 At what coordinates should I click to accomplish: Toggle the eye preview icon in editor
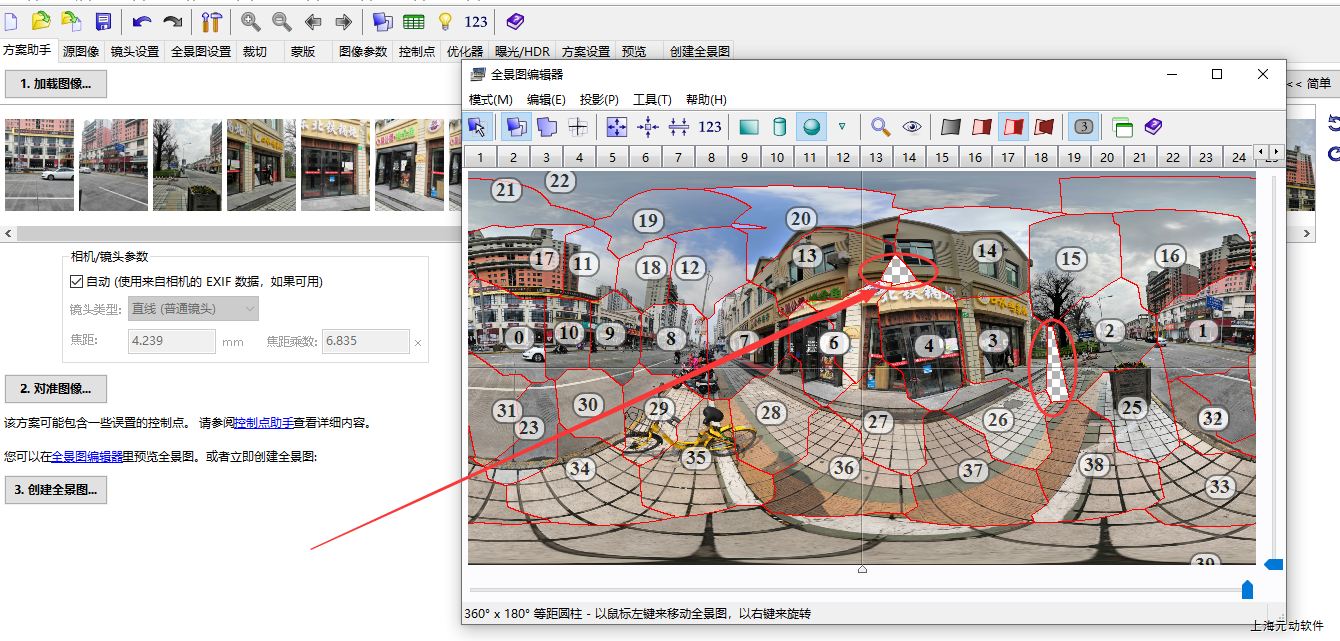[x=912, y=127]
